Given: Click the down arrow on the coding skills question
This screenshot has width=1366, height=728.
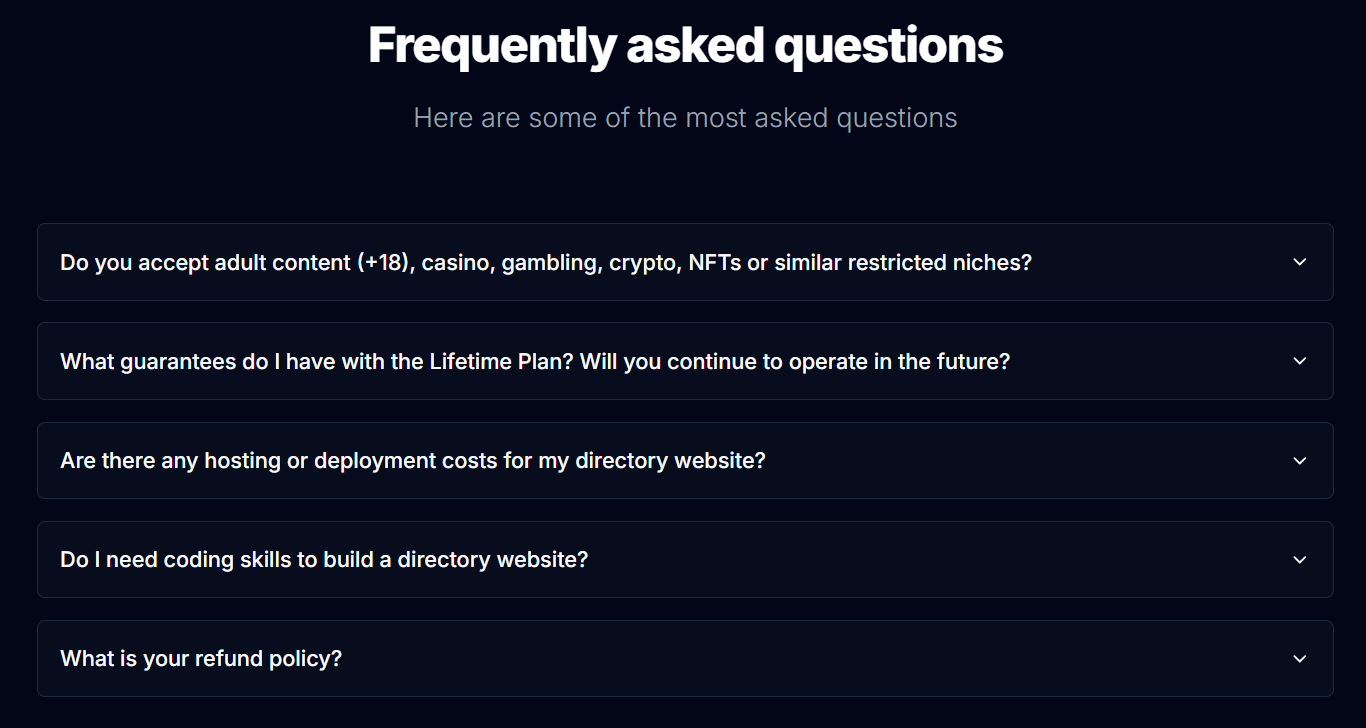Looking at the screenshot, I should 1299,560.
